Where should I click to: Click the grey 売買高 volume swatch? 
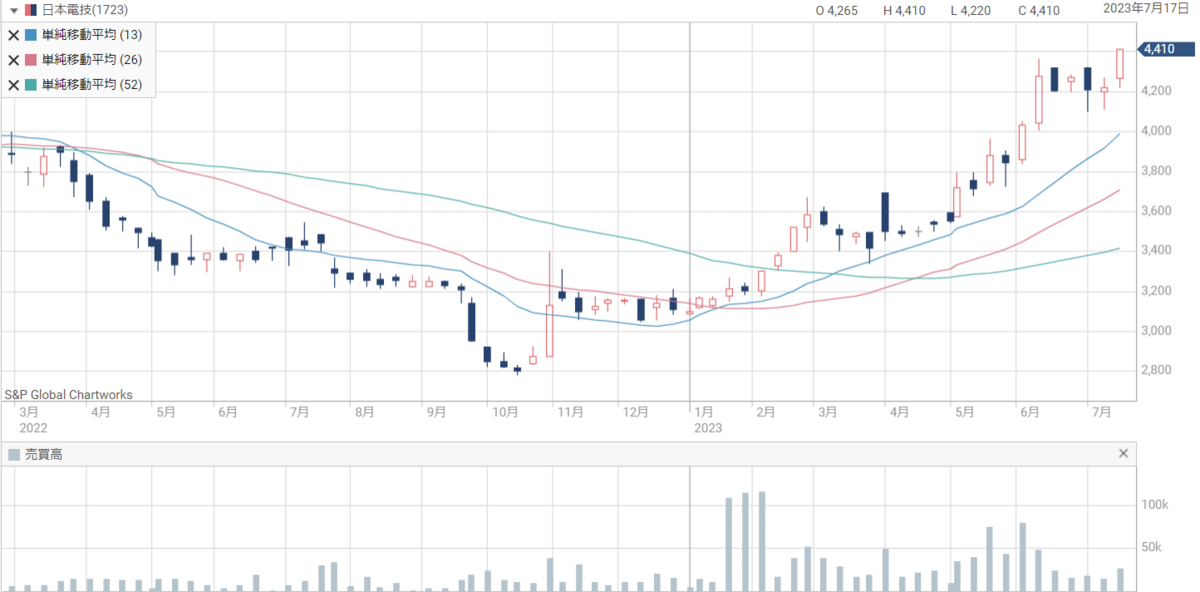point(13,454)
